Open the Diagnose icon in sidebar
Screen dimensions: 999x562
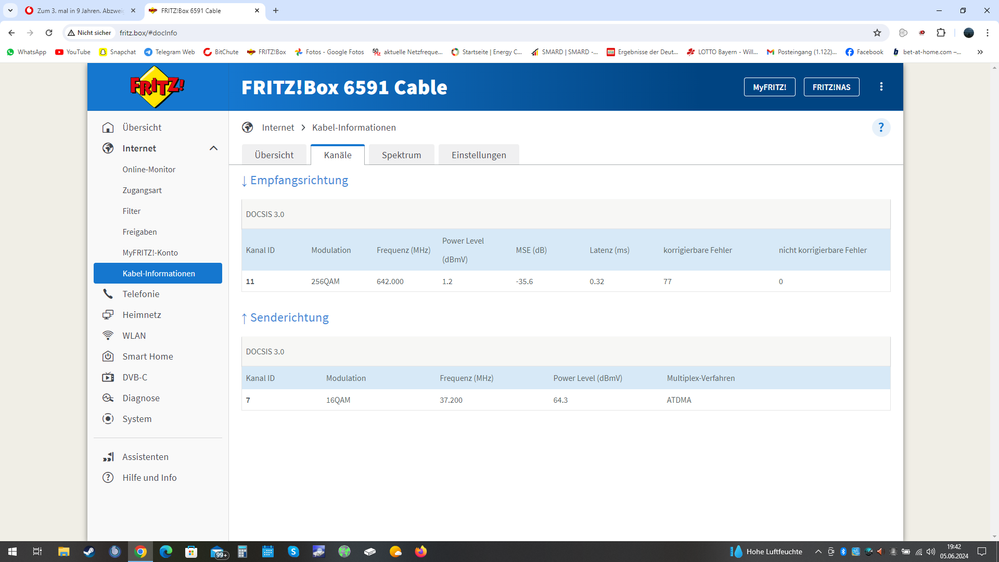pyautogui.click(x=108, y=398)
